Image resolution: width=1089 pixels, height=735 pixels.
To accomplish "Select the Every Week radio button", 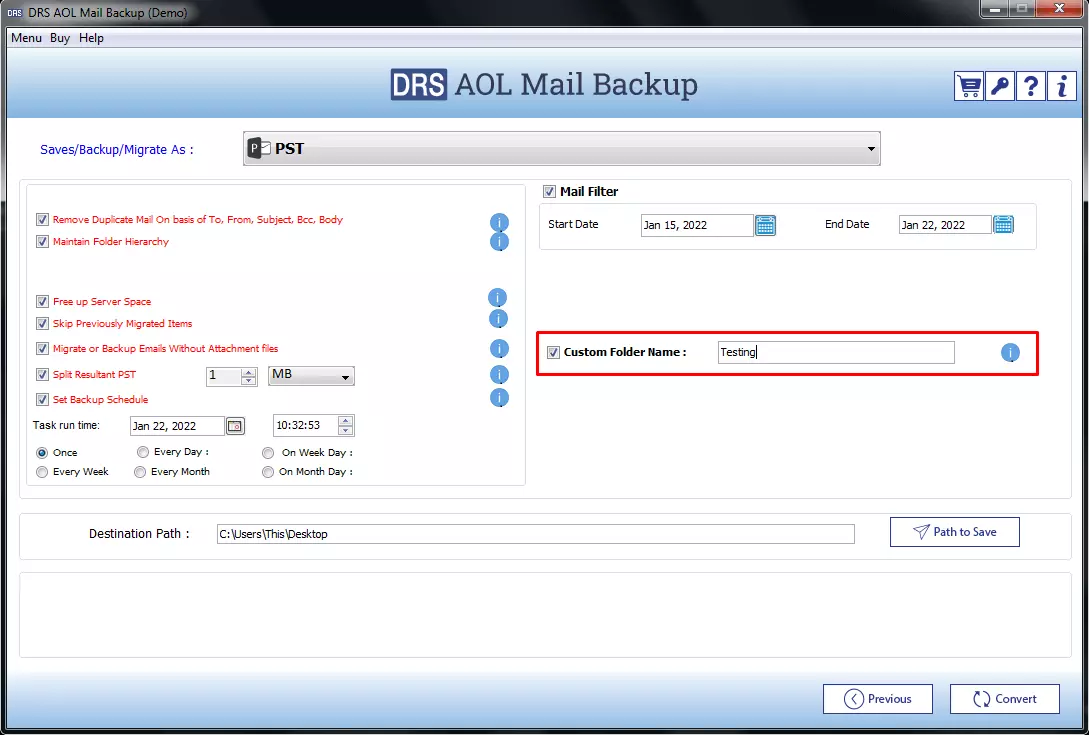I will (x=42, y=472).
